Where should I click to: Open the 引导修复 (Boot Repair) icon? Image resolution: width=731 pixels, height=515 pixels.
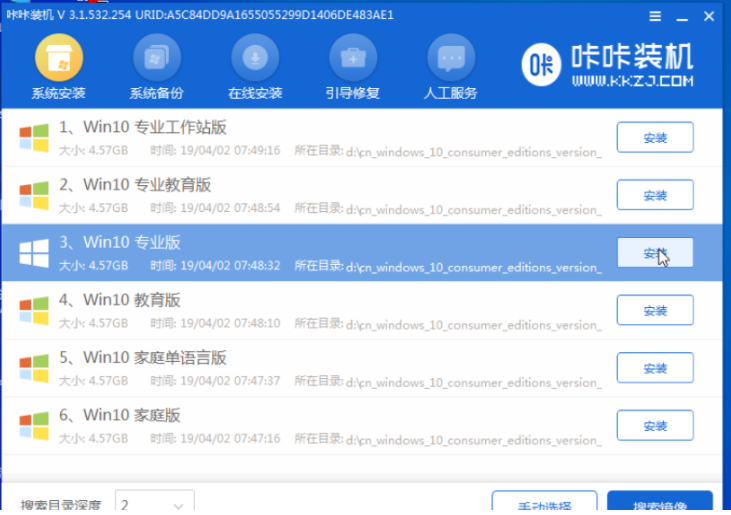pyautogui.click(x=353, y=58)
